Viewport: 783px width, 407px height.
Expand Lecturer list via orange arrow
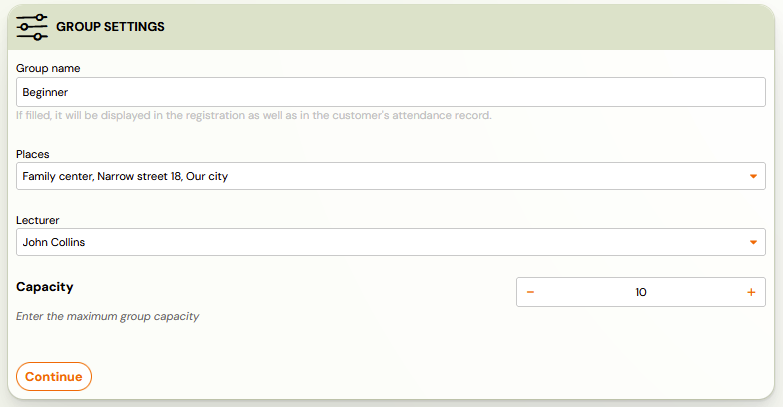[754, 242]
